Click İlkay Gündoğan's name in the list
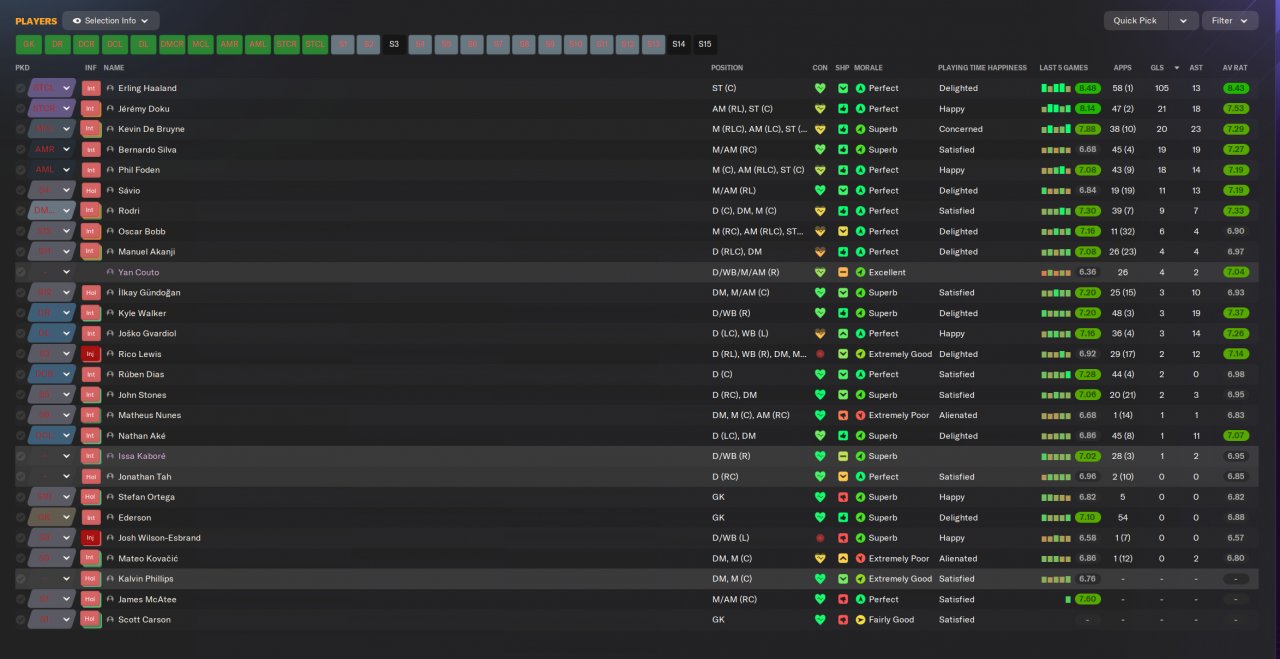Image resolution: width=1280 pixels, height=659 pixels. tap(149, 293)
